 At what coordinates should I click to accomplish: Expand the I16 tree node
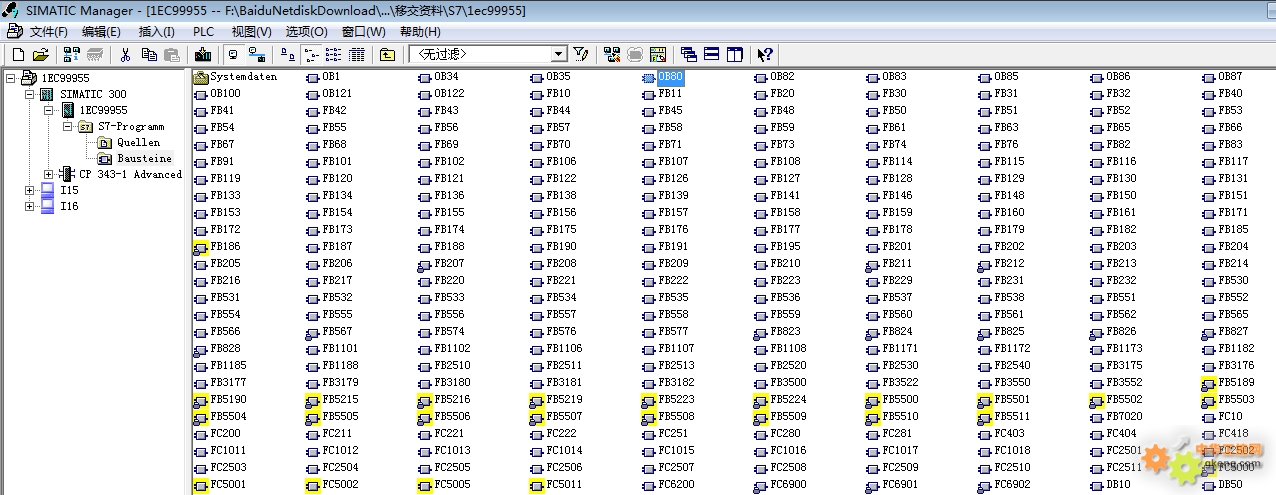30,206
